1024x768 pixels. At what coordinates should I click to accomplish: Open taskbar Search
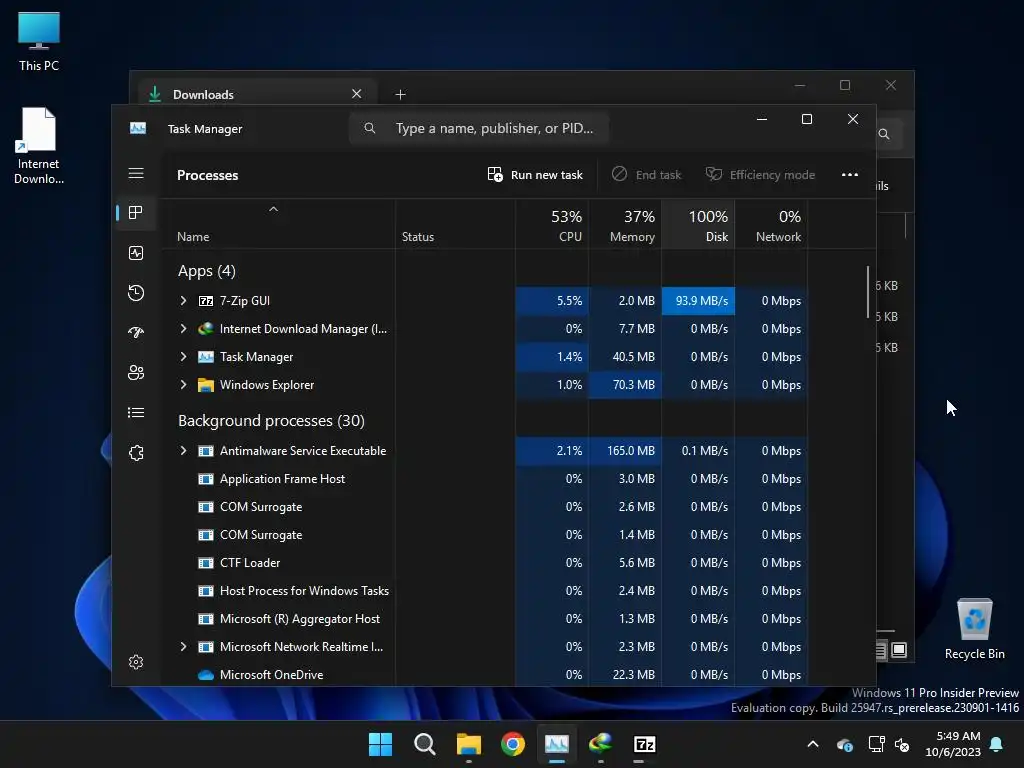pos(424,744)
